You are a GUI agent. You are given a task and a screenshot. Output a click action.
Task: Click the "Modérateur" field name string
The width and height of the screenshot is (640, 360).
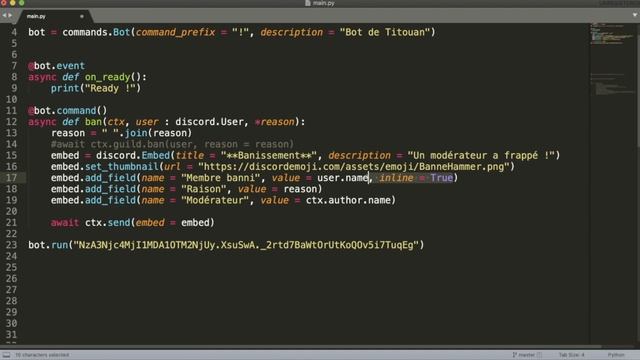tap(215, 200)
